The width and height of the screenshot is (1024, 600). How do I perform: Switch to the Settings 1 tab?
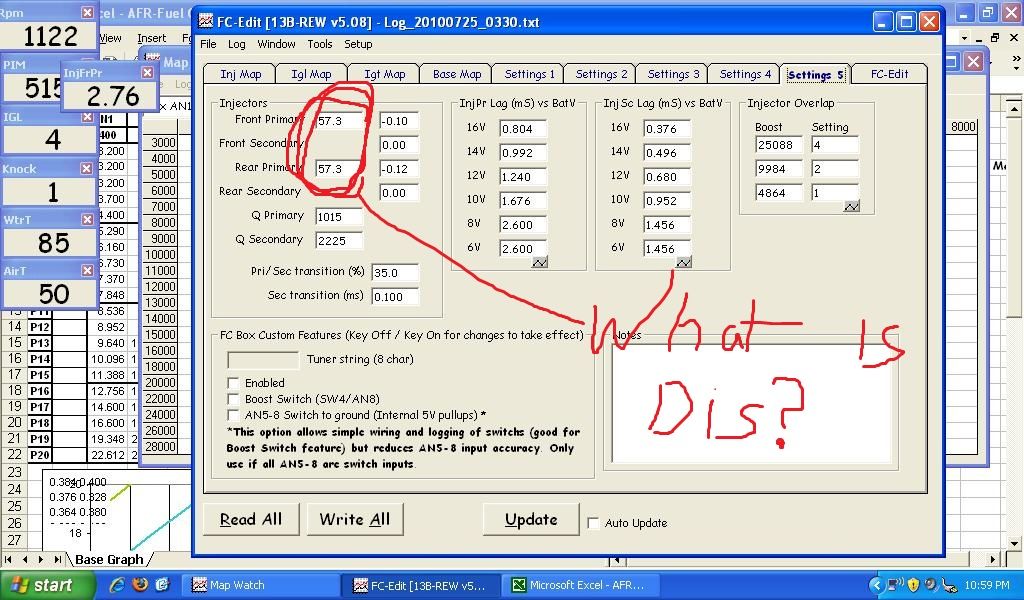(x=529, y=74)
